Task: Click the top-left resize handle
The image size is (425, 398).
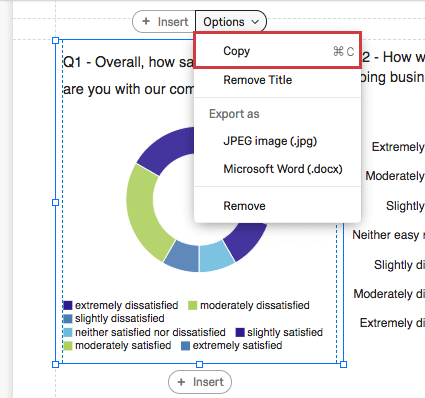Action: pyautogui.click(x=56, y=41)
